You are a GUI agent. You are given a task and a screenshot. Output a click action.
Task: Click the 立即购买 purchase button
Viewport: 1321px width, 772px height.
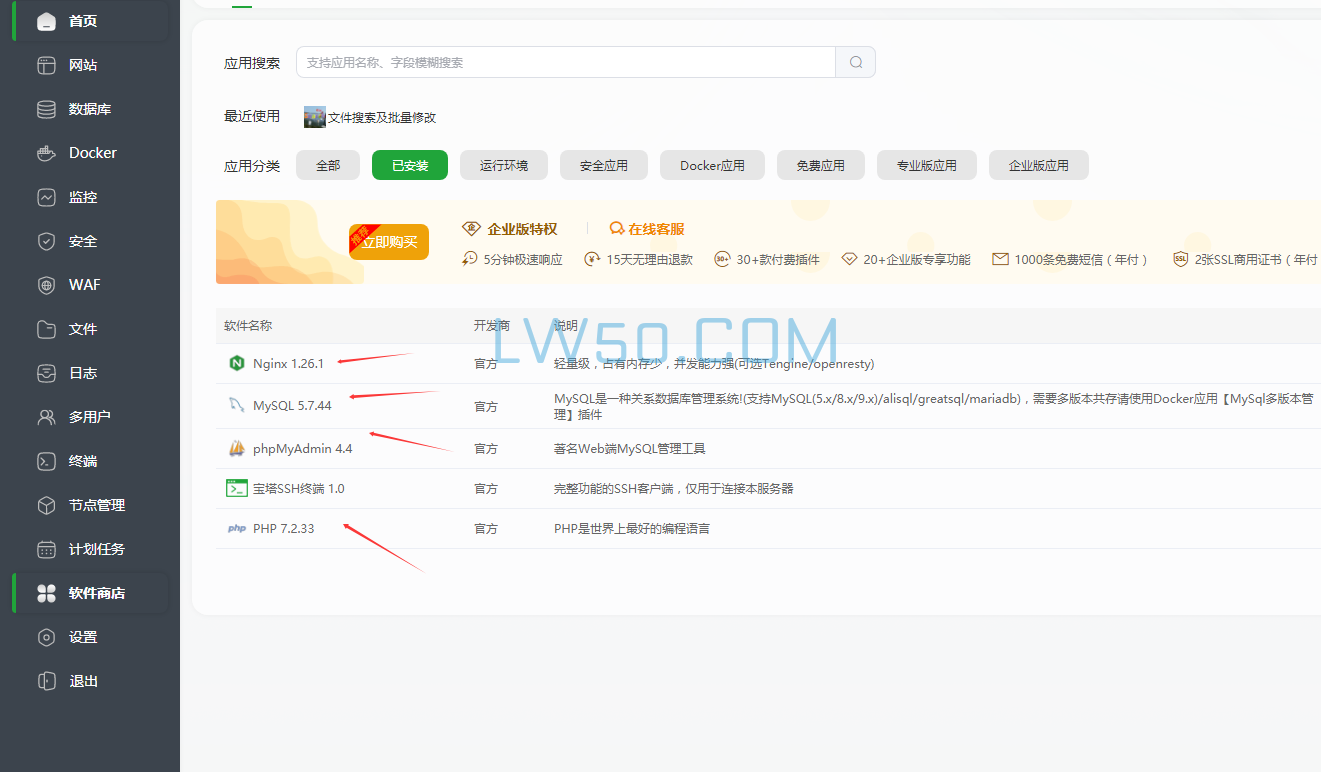(x=388, y=241)
